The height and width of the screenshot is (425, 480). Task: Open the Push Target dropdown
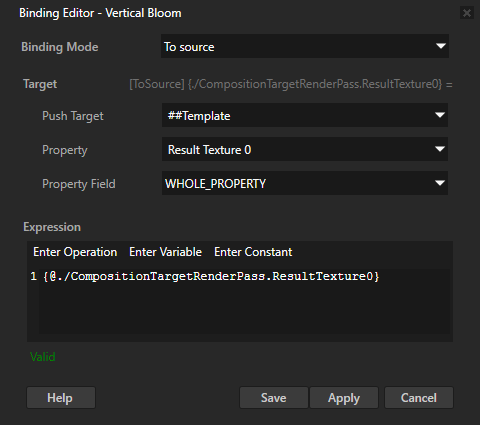tap(305, 115)
